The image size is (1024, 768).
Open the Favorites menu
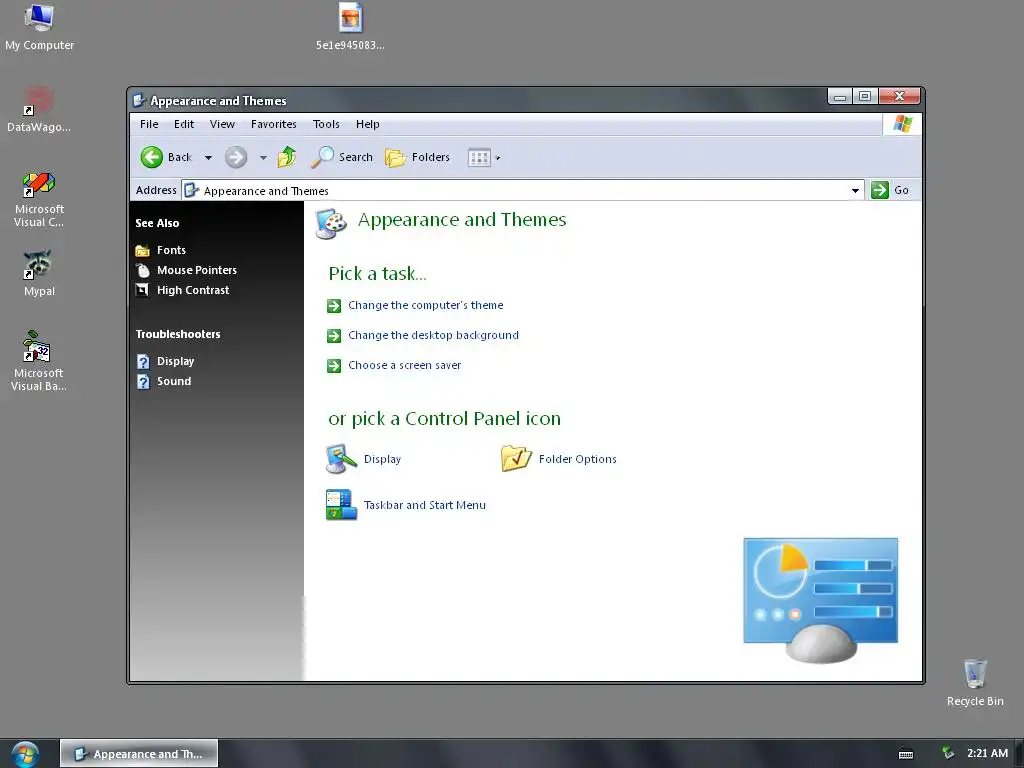coord(274,124)
